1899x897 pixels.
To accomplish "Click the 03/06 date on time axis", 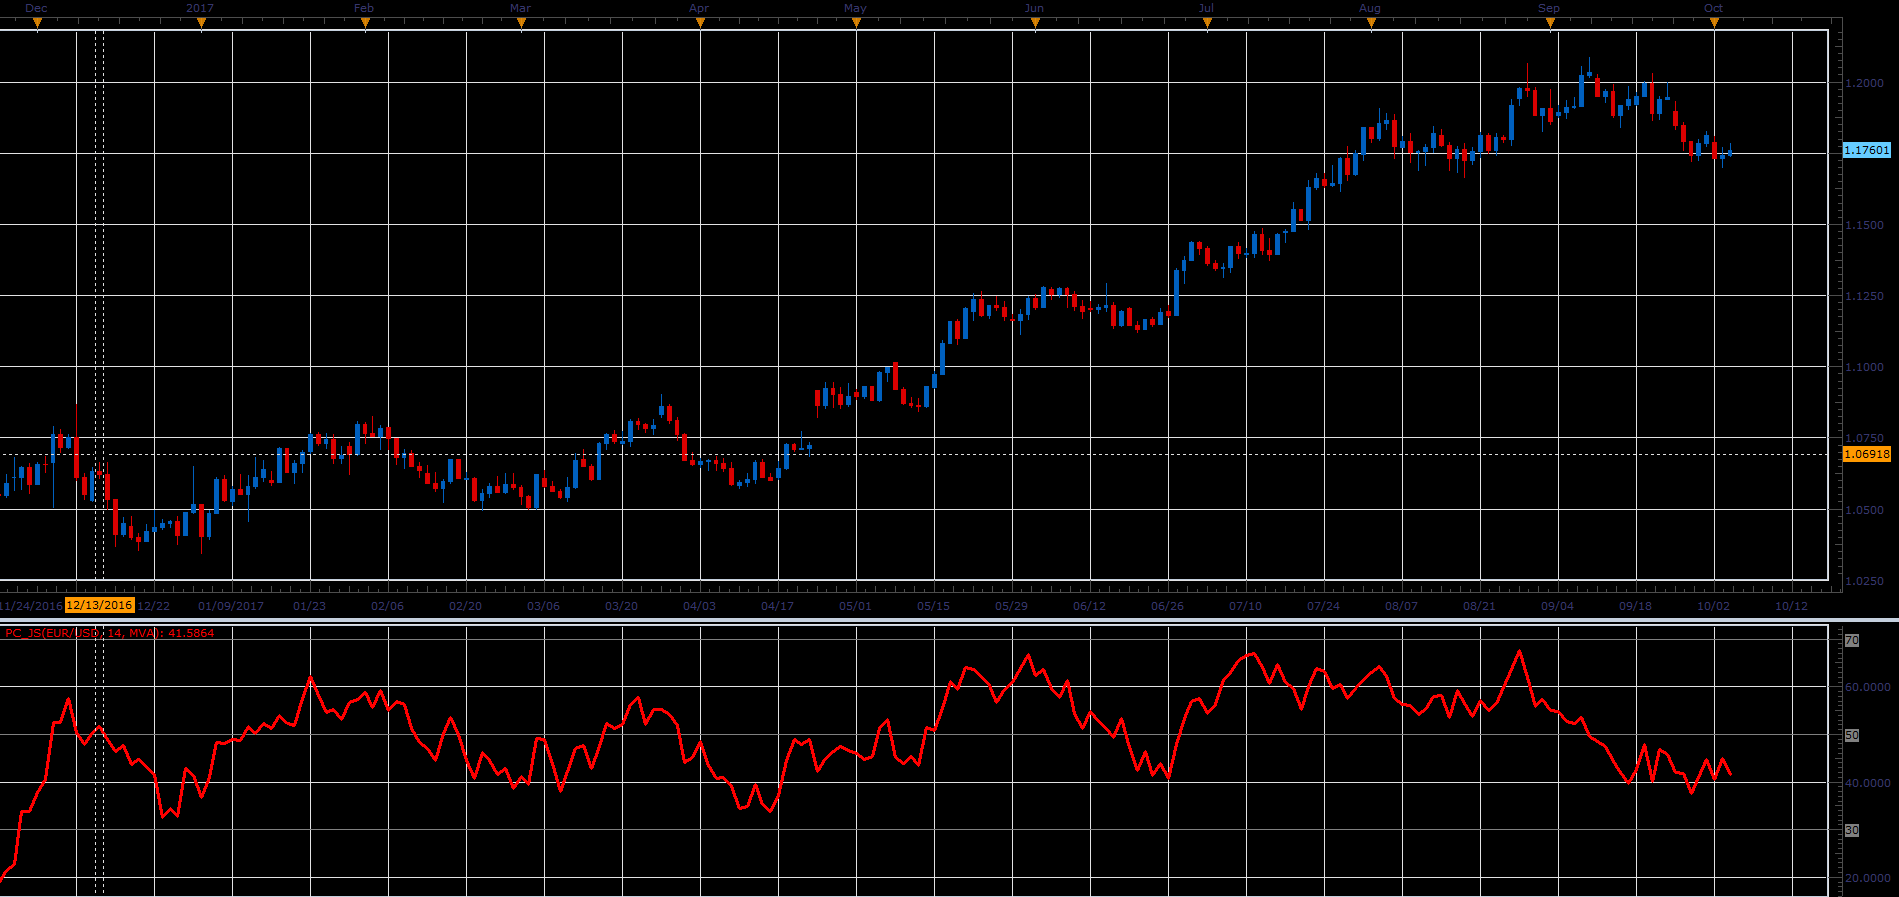I will pyautogui.click(x=543, y=606).
